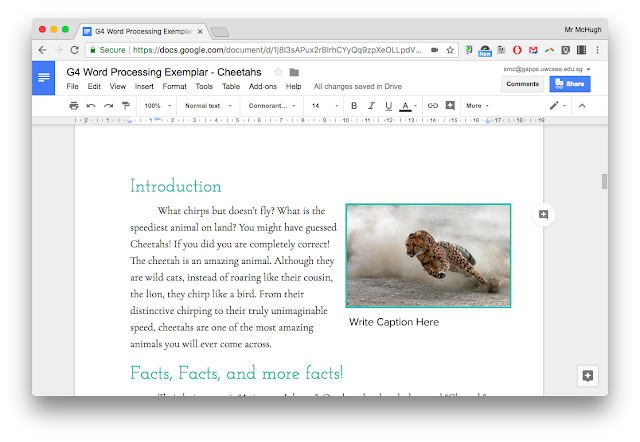Click the blue Share button
The image size is (640, 442).
[570, 84]
